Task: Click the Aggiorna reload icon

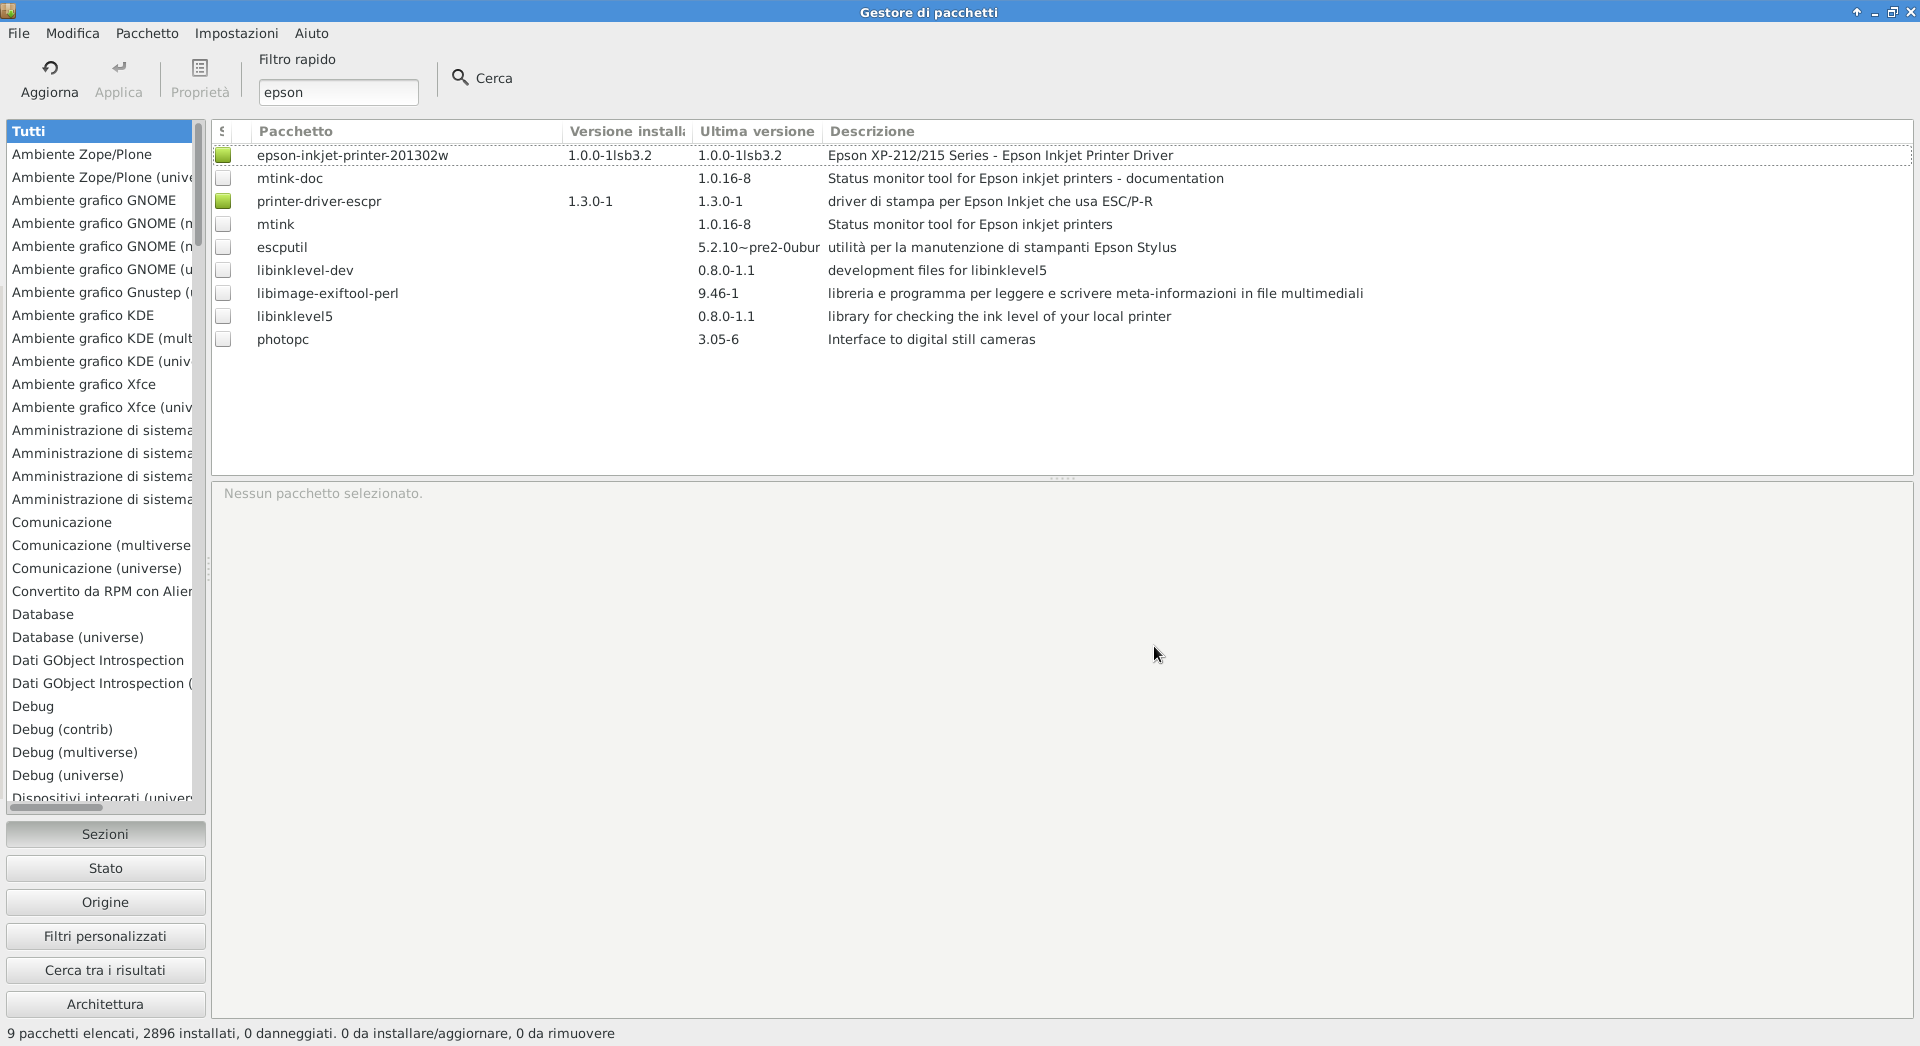Action: (x=50, y=68)
